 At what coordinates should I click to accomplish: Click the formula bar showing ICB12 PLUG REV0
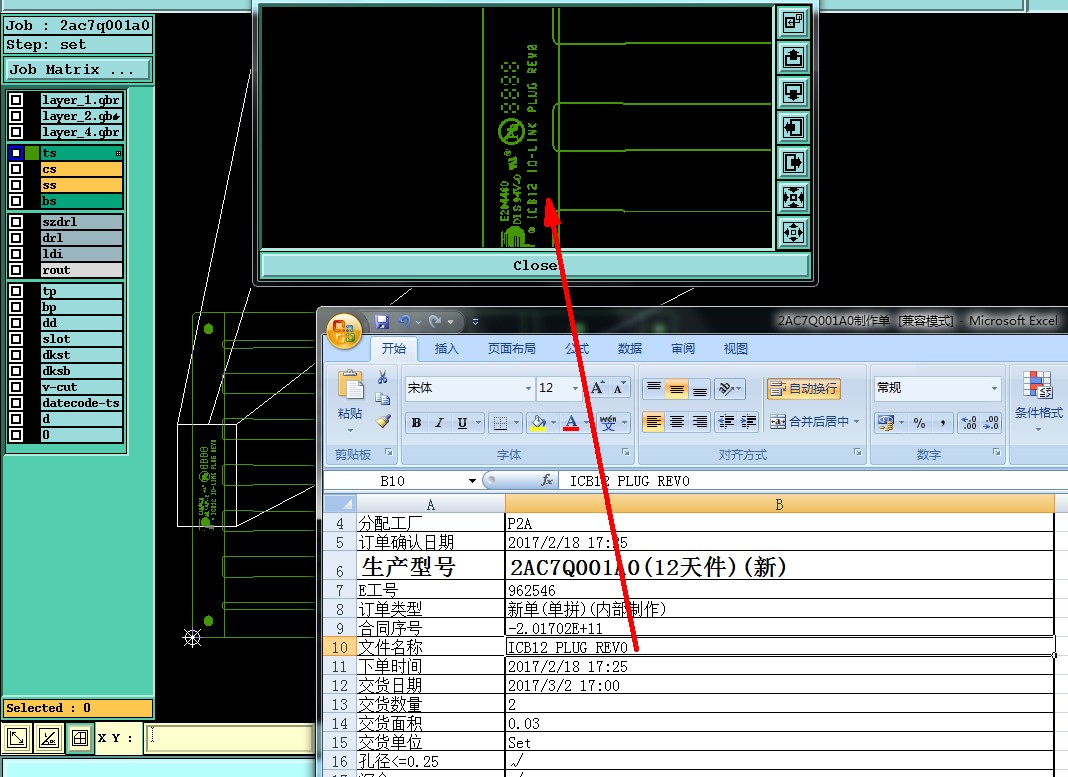click(x=814, y=481)
